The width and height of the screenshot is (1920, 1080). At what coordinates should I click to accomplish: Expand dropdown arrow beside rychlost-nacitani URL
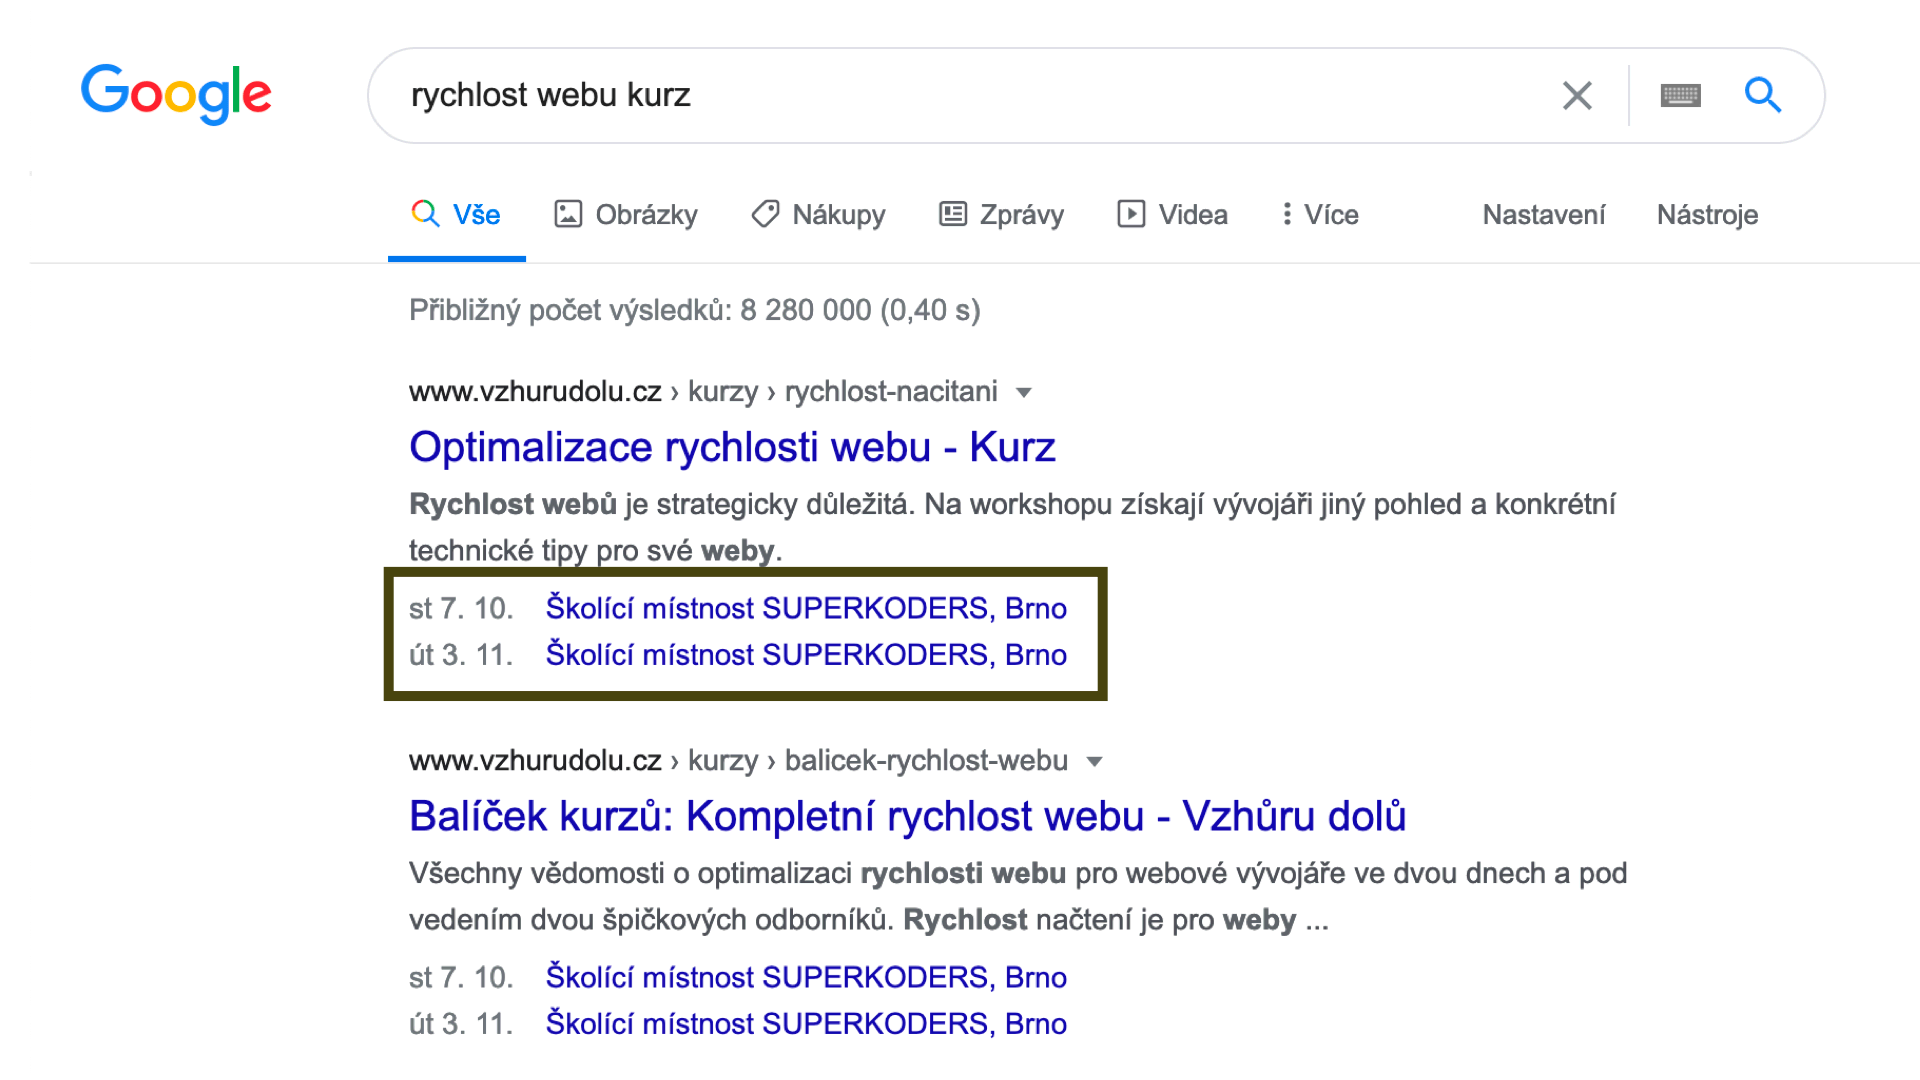click(1023, 392)
